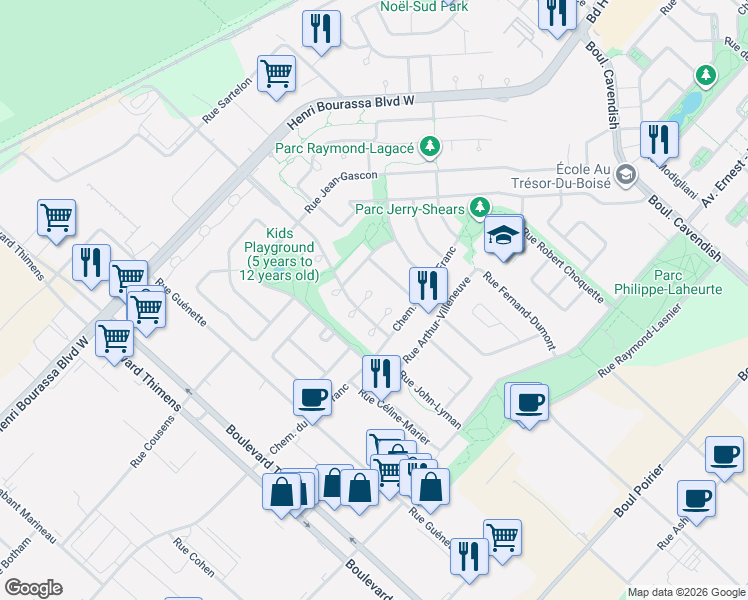Click the Rue Cohen street label
748x600 pixels.
[x=194, y=557]
